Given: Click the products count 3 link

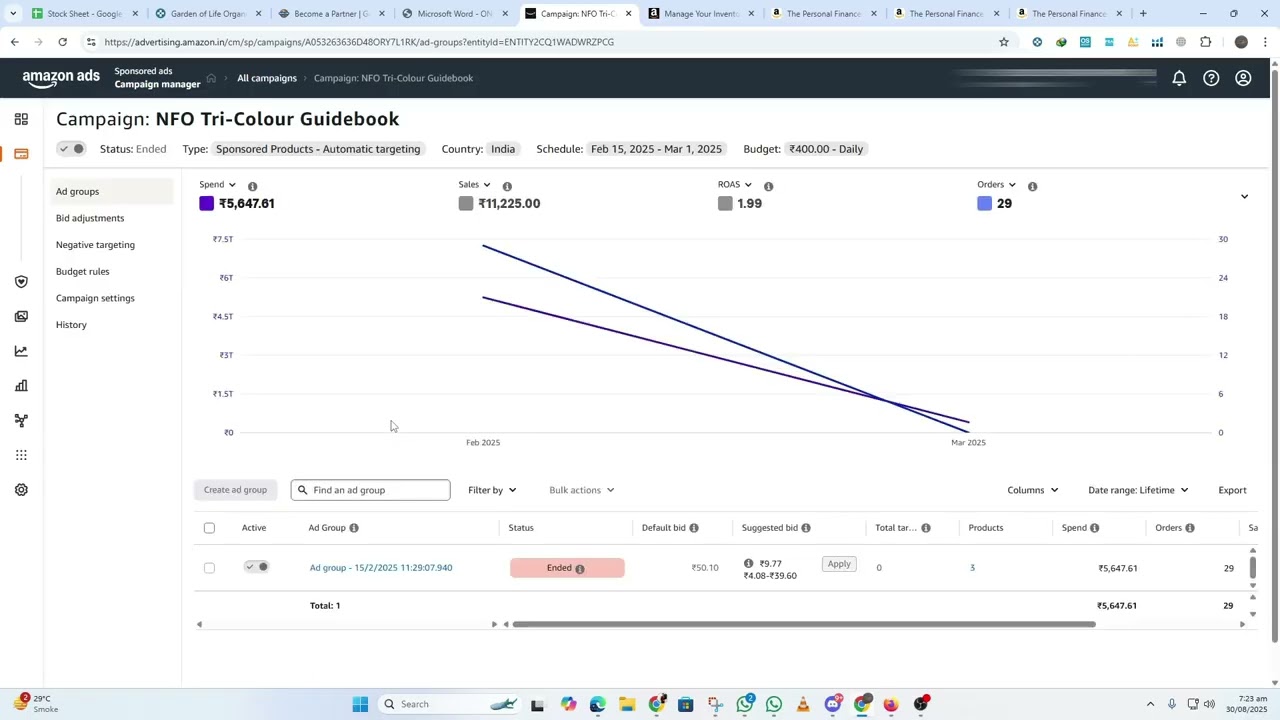Looking at the screenshot, I should click(x=972, y=568).
